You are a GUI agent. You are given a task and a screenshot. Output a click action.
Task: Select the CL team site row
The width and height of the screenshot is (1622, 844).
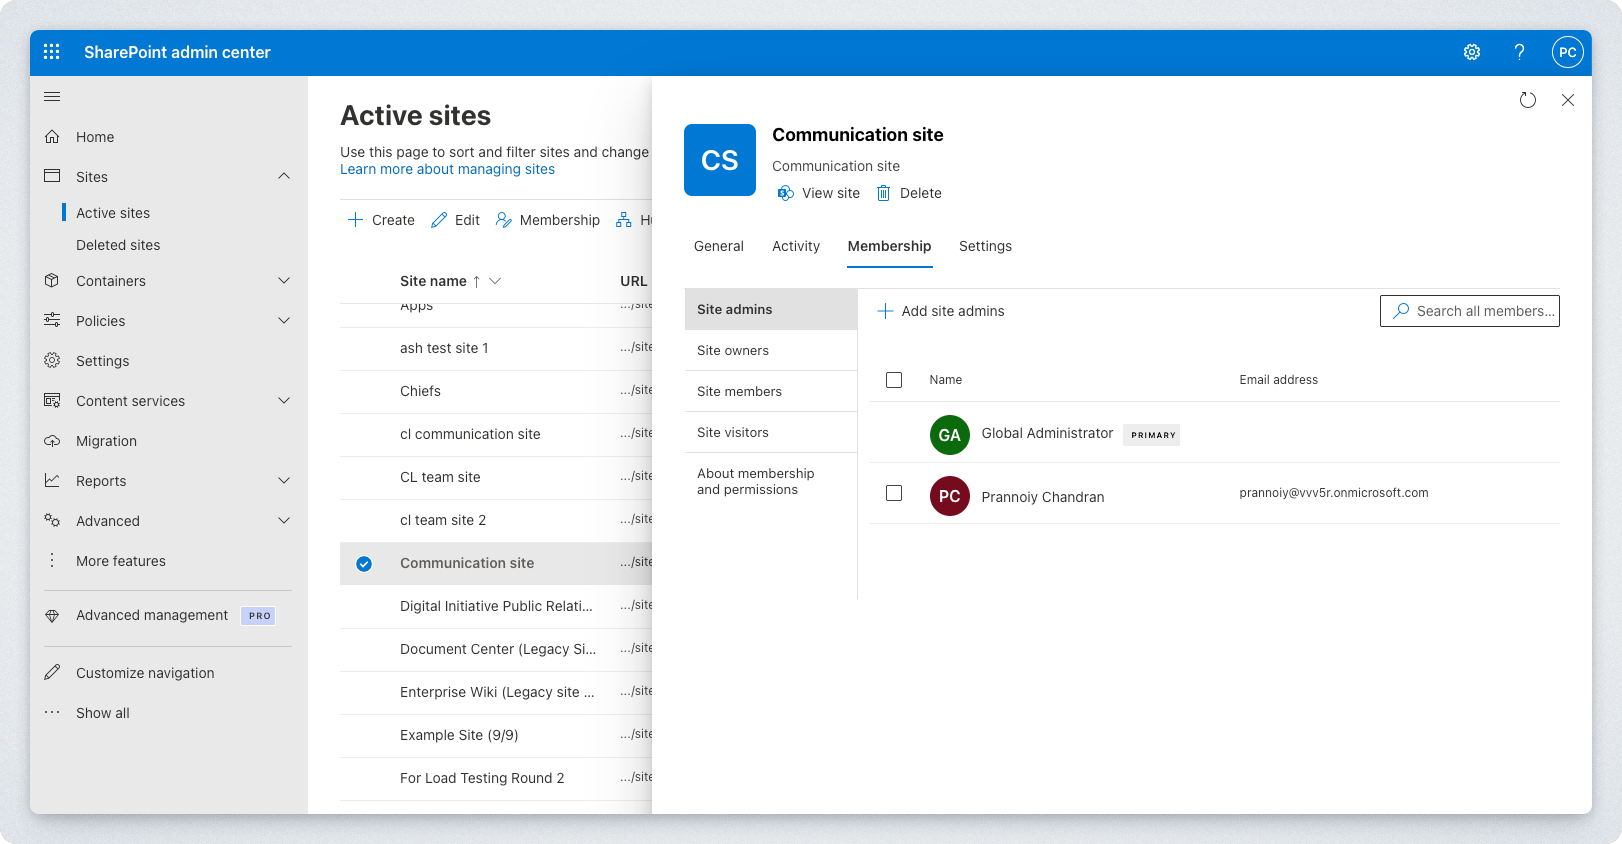(496, 477)
